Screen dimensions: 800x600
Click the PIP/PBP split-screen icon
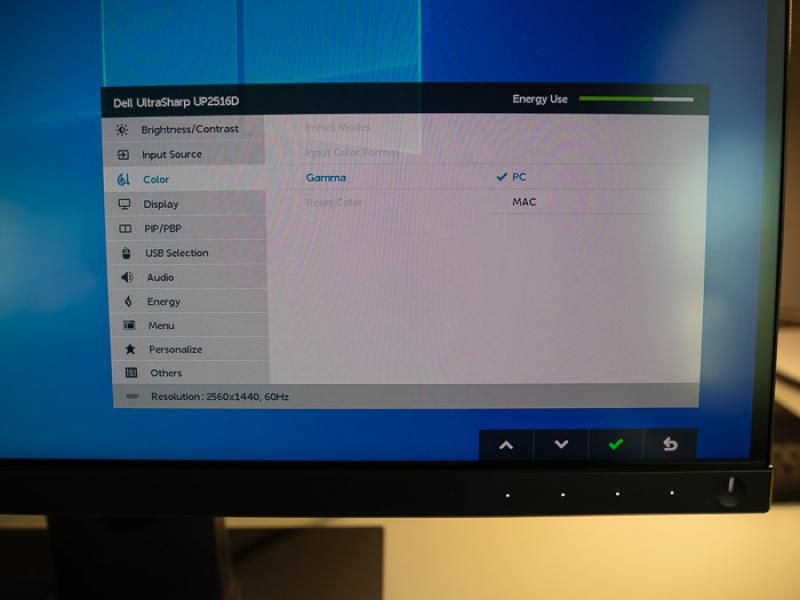coord(126,229)
